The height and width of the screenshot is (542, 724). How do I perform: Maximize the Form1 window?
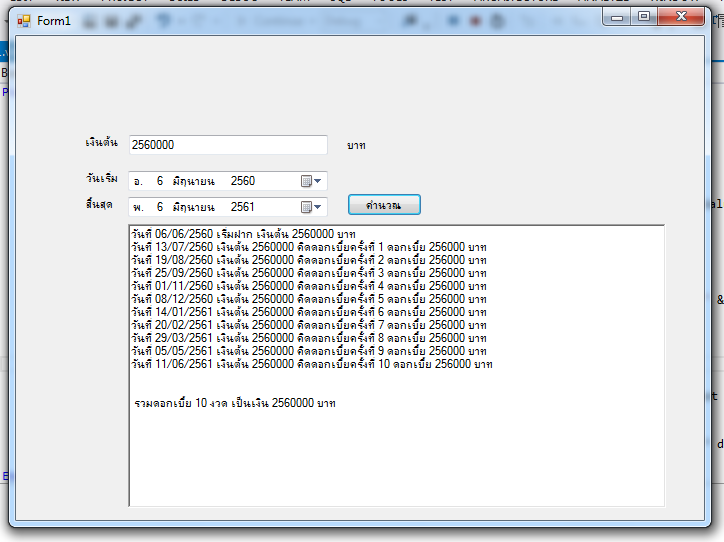tap(644, 17)
